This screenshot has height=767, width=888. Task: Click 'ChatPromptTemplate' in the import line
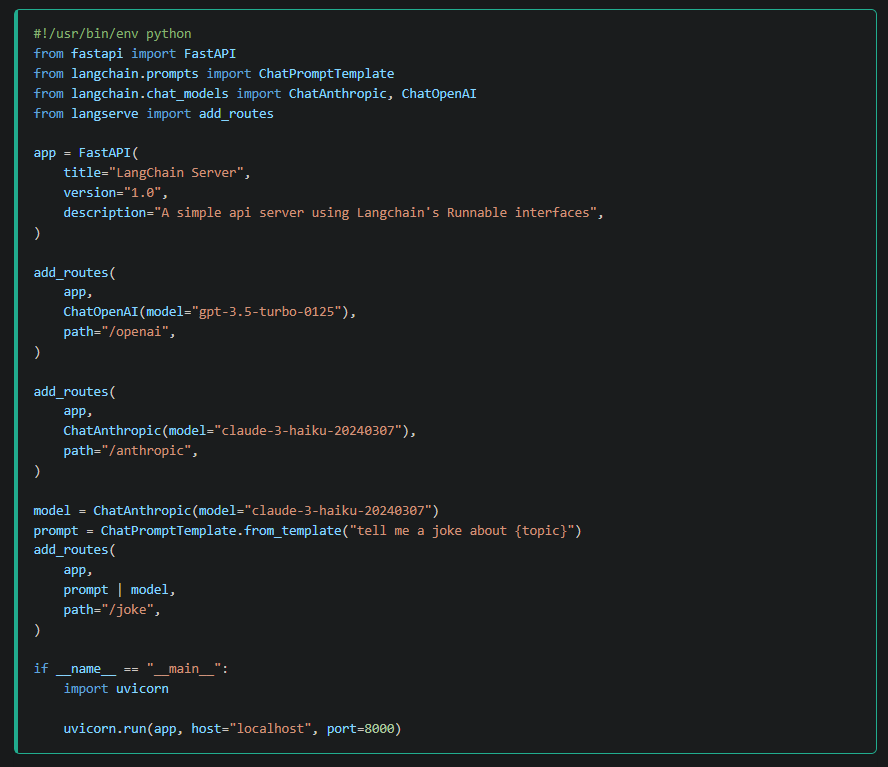click(326, 74)
